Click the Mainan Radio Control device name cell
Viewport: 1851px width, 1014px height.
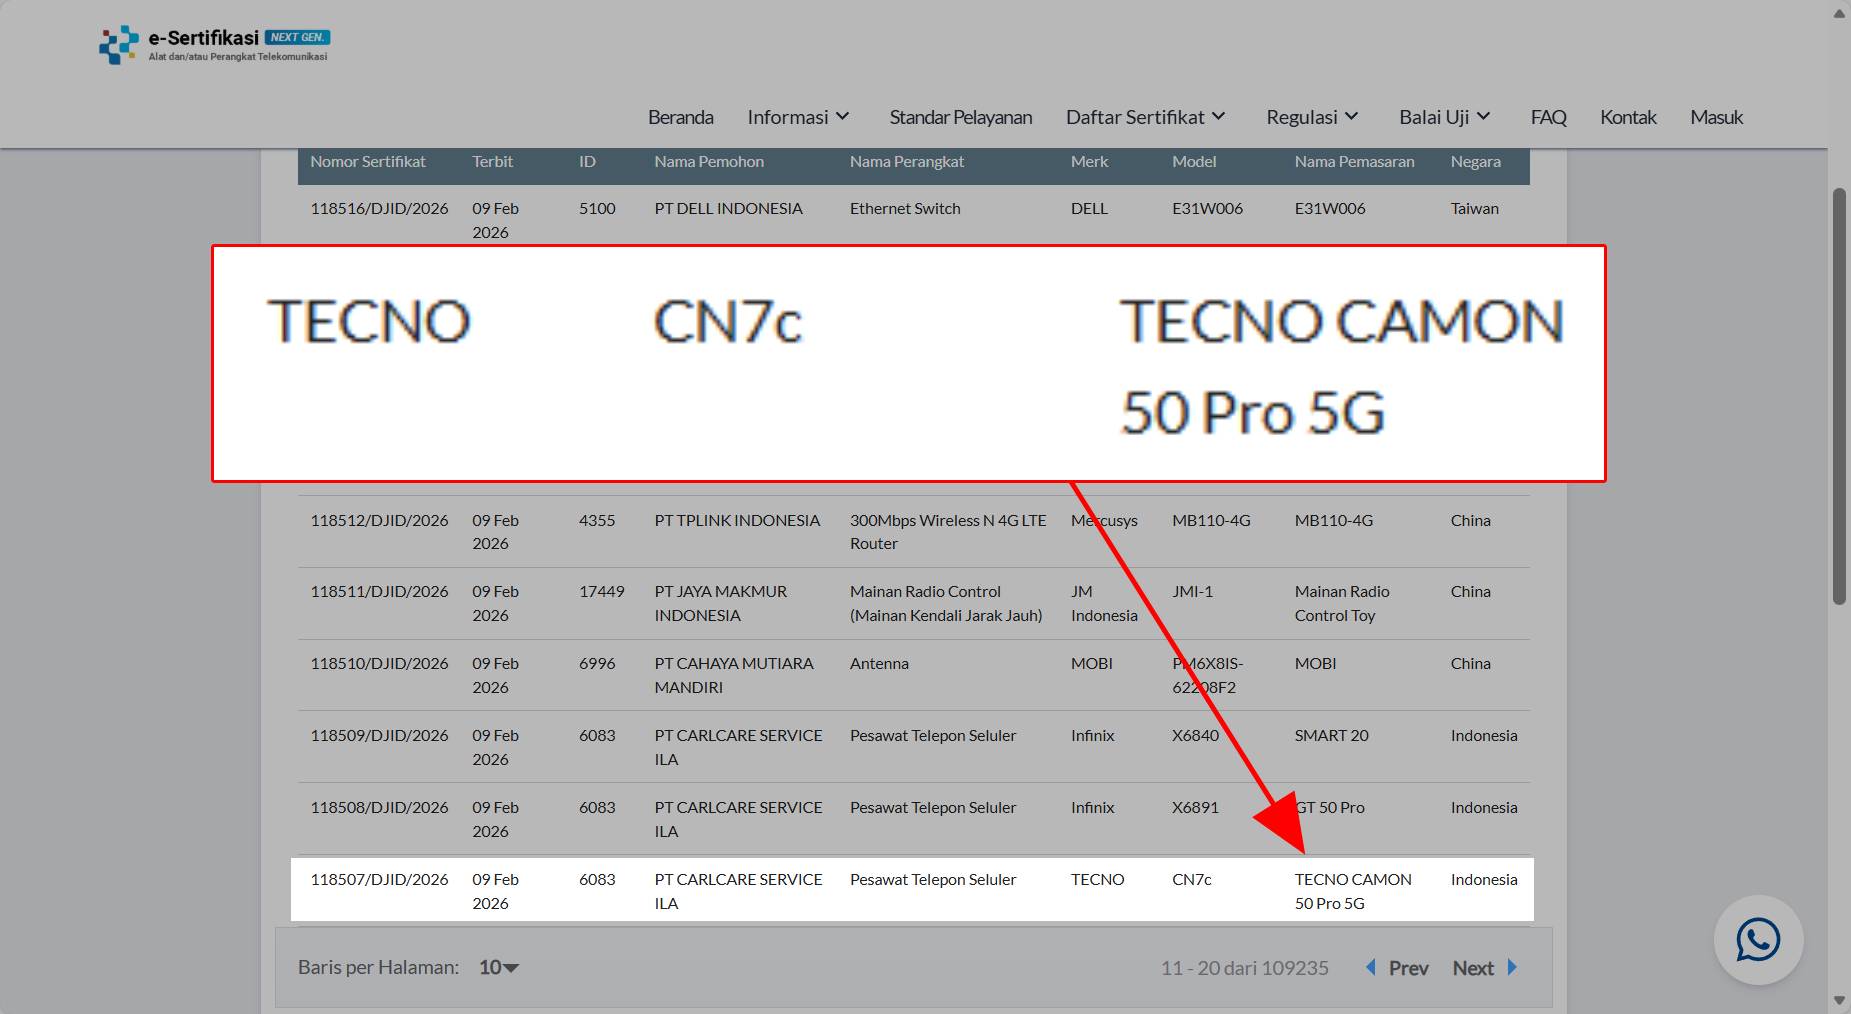(946, 603)
